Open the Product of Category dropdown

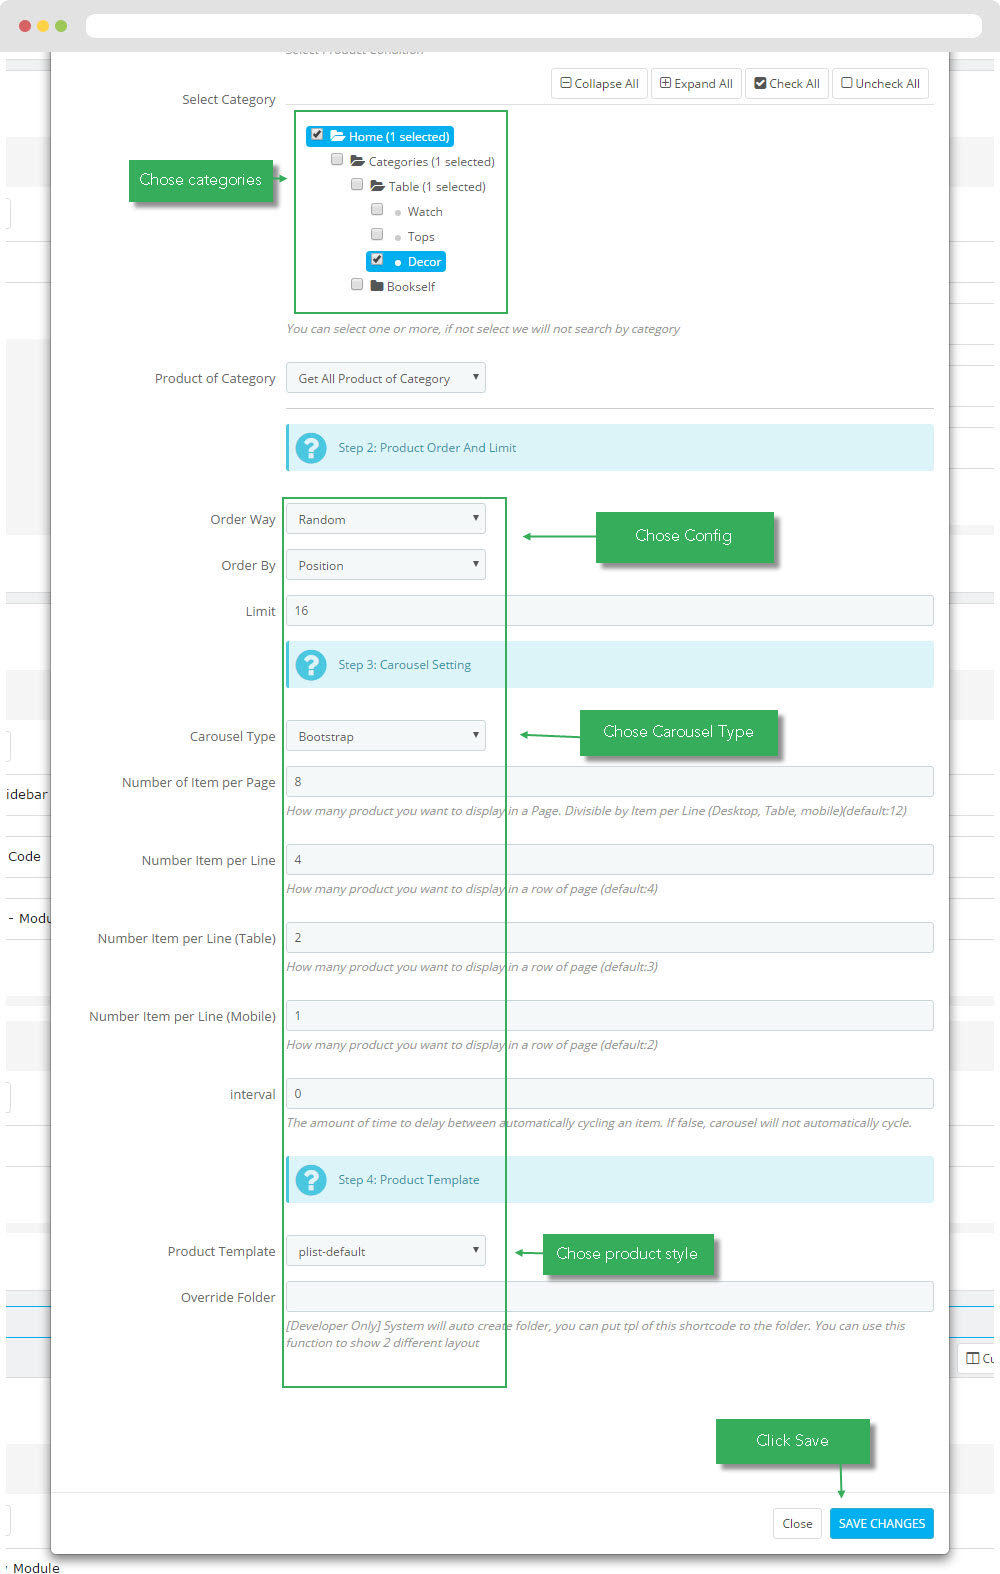[x=386, y=378]
